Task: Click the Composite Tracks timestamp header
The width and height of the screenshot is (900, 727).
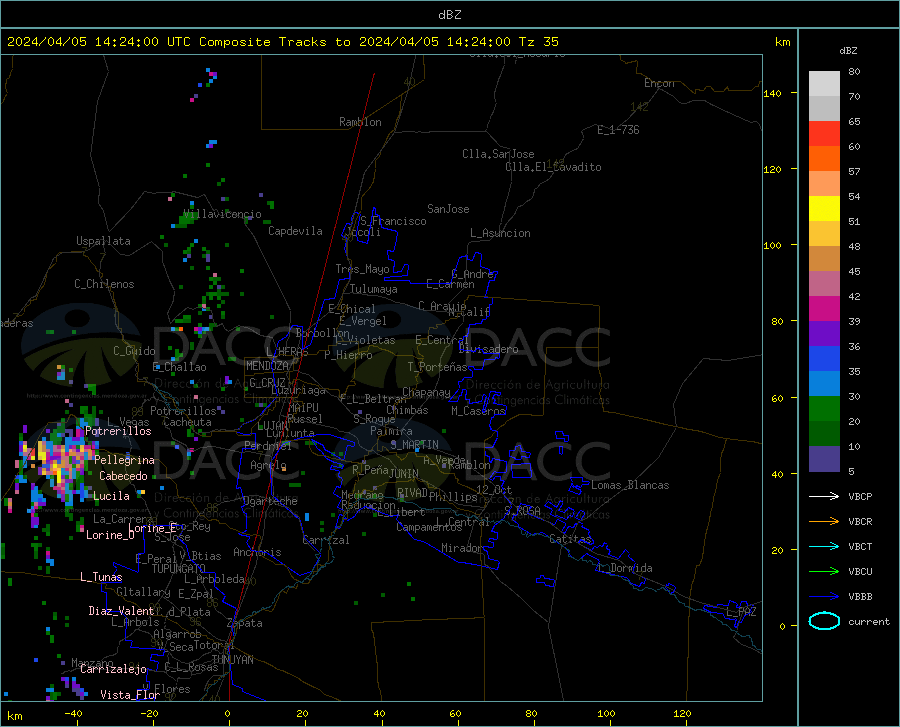Action: pyautogui.click(x=283, y=42)
